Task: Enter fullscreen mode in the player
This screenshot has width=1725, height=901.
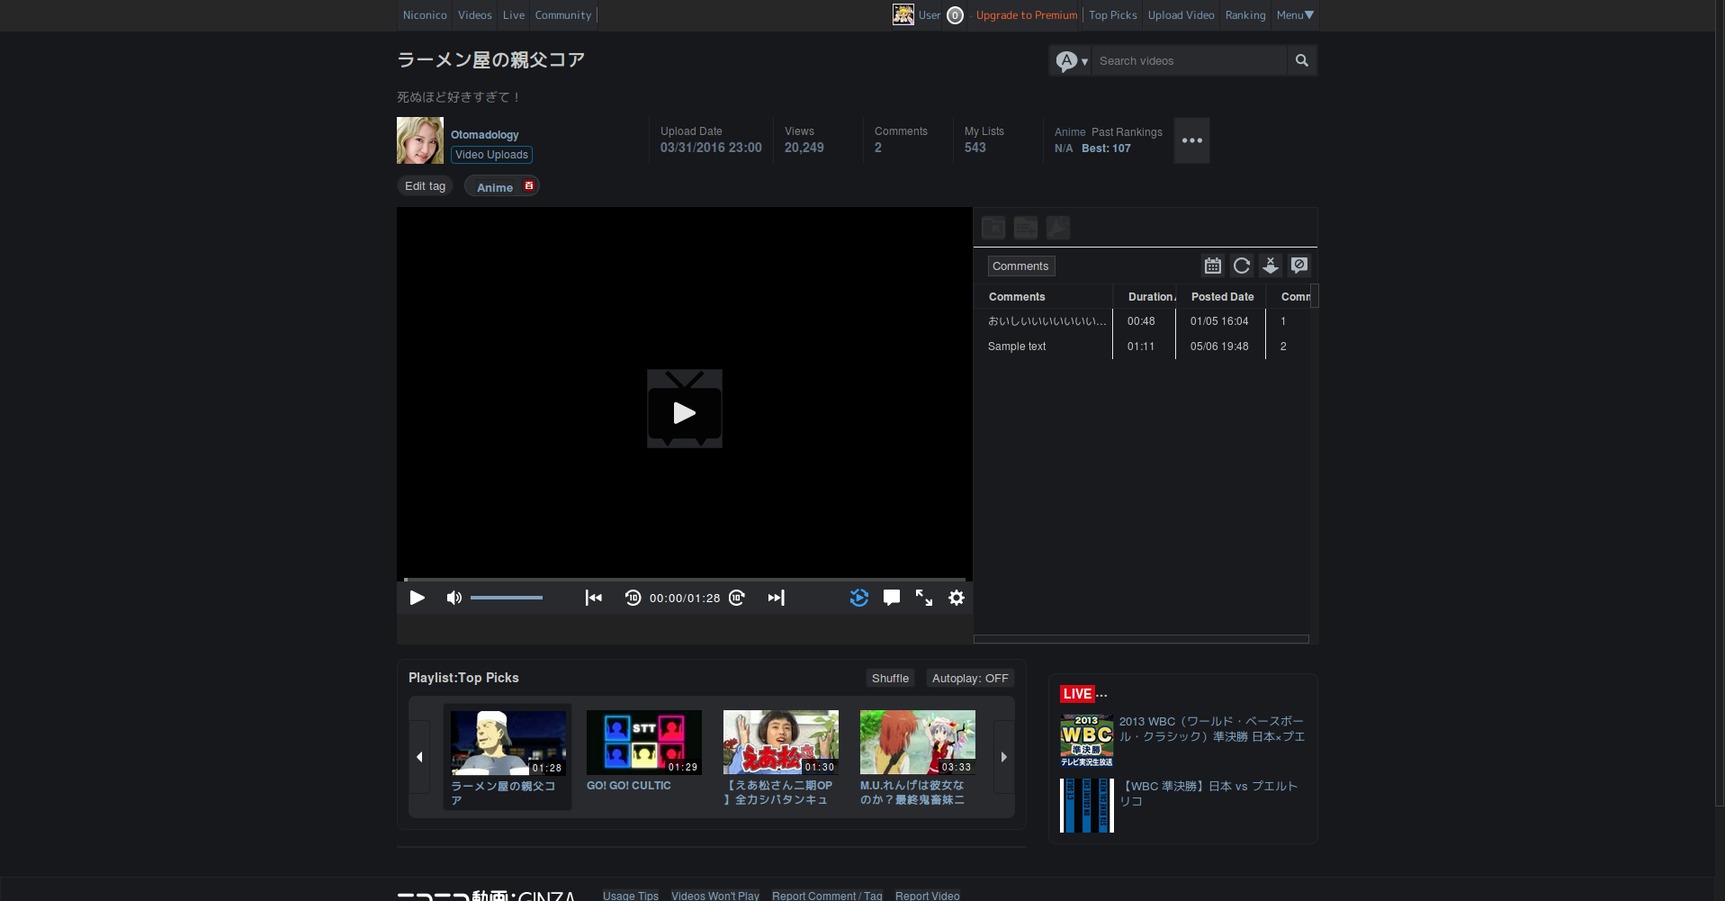Action: point(924,598)
